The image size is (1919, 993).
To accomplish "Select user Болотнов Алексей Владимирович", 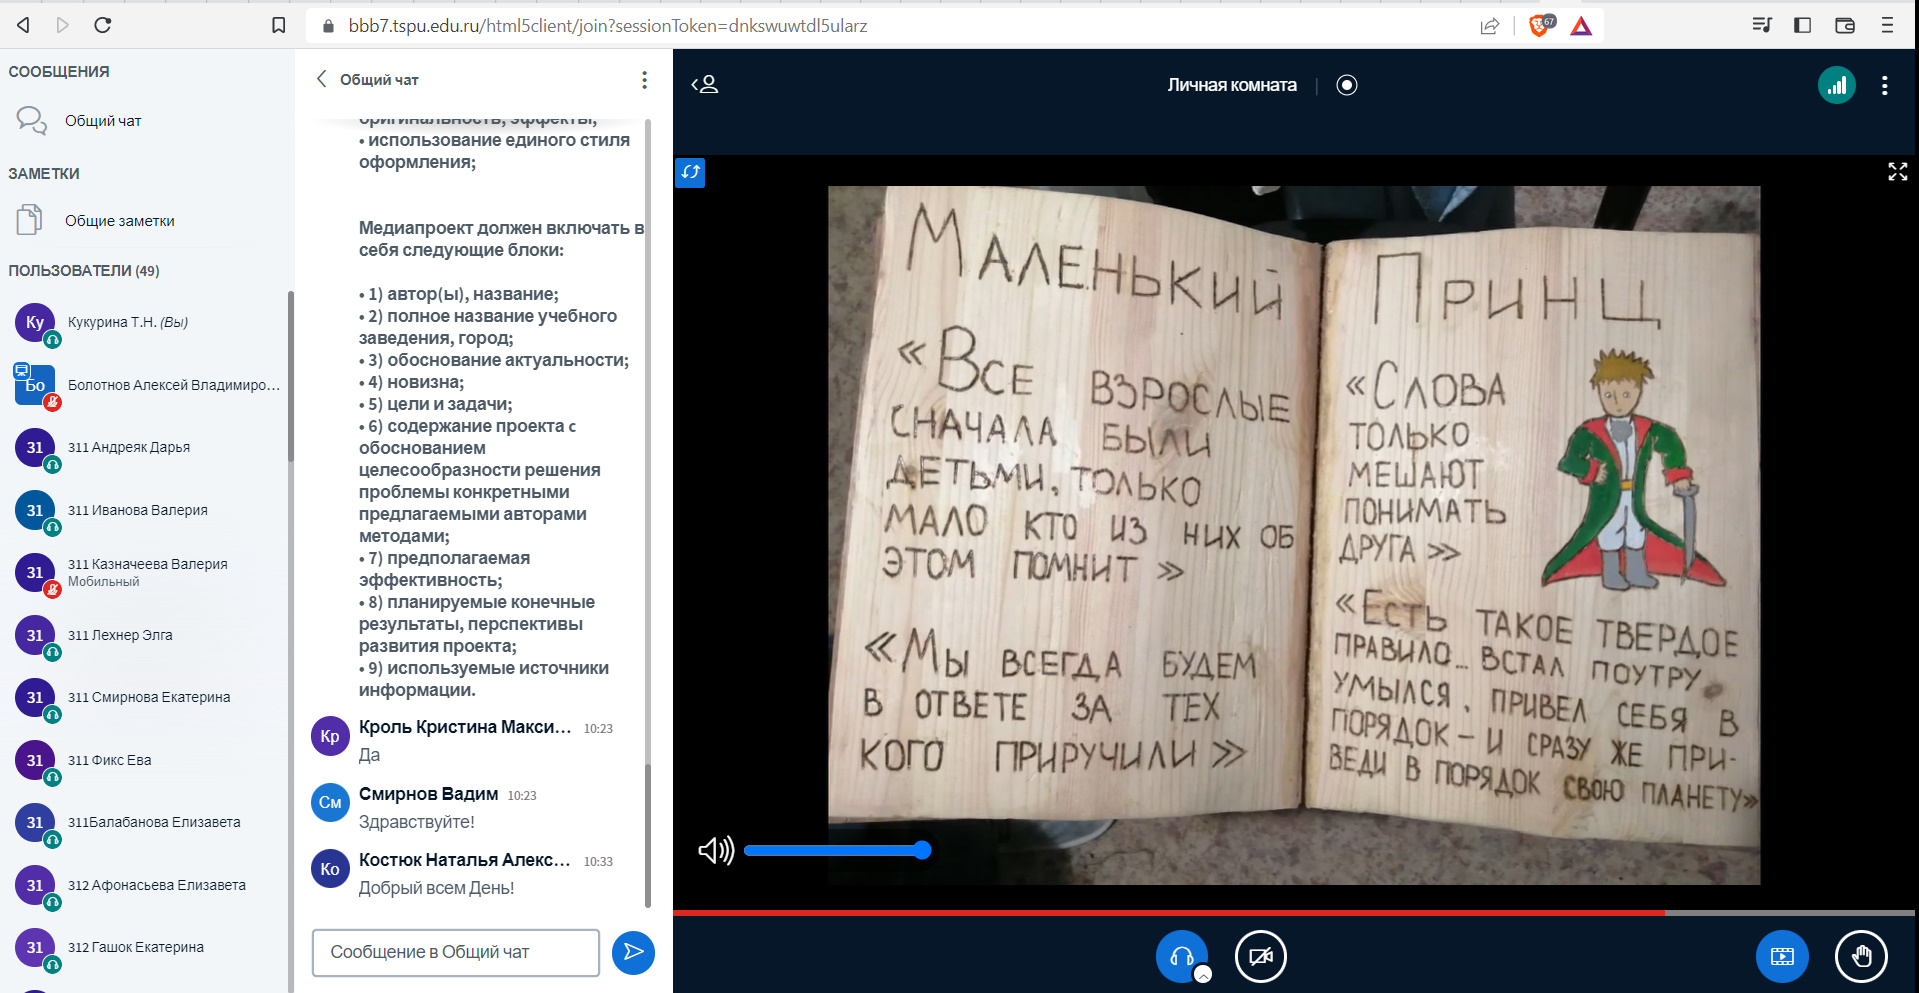I will pyautogui.click(x=146, y=385).
